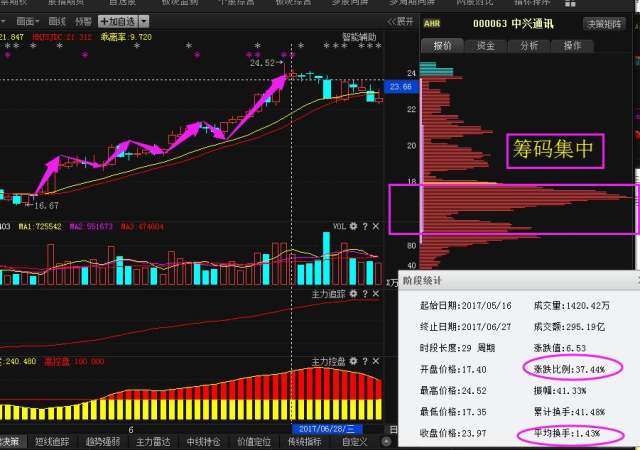Viewport: 640px width, 450px height.
Task: Click the 加自选 add-to-watchlist button
Action: (x=117, y=21)
